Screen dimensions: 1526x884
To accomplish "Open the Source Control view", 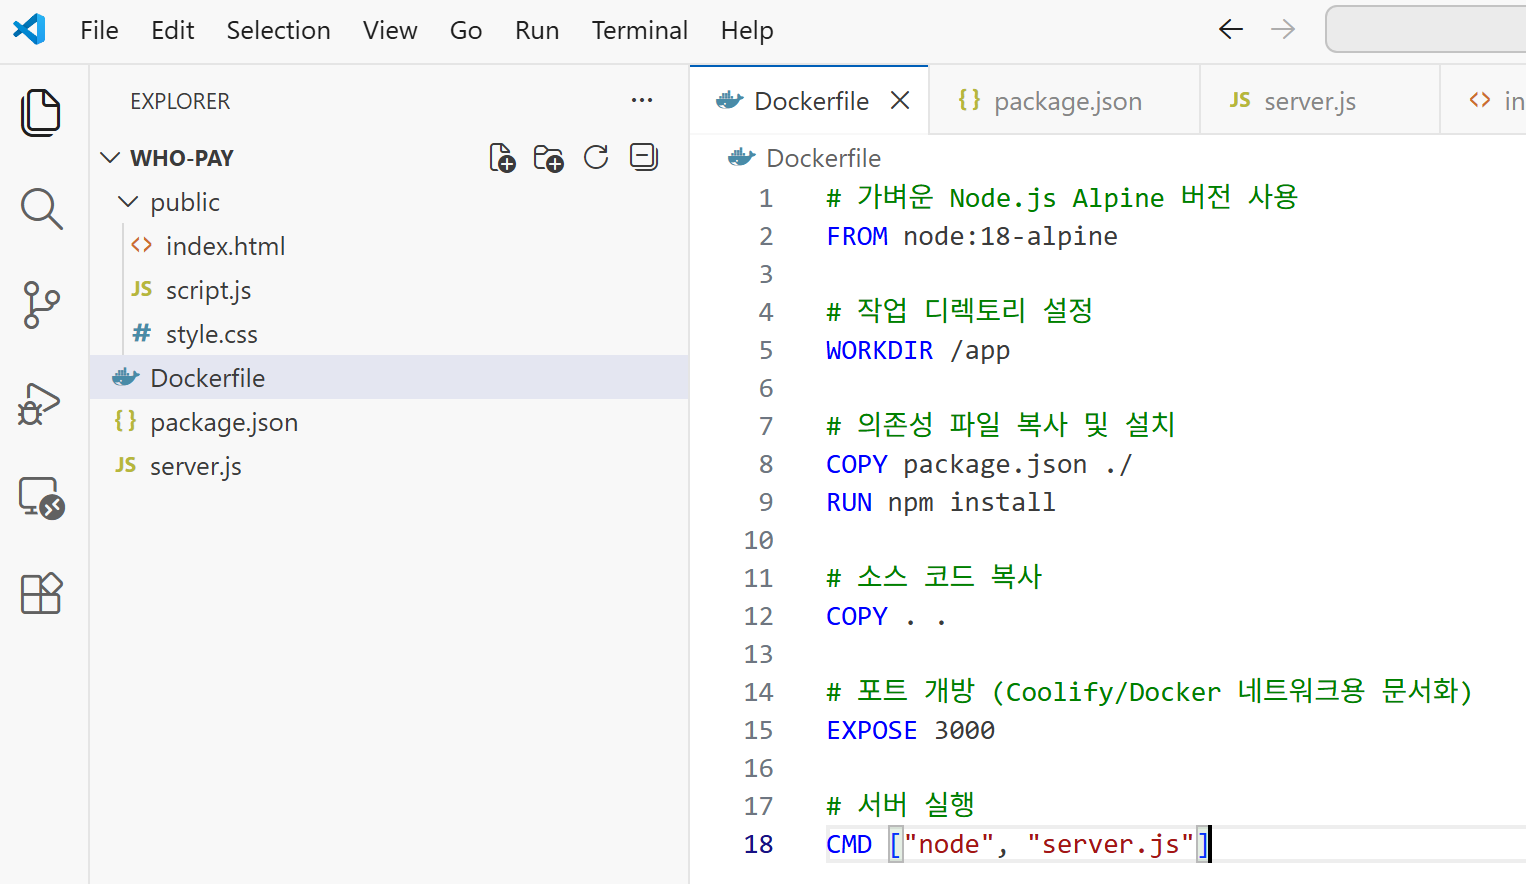I will coord(41,305).
